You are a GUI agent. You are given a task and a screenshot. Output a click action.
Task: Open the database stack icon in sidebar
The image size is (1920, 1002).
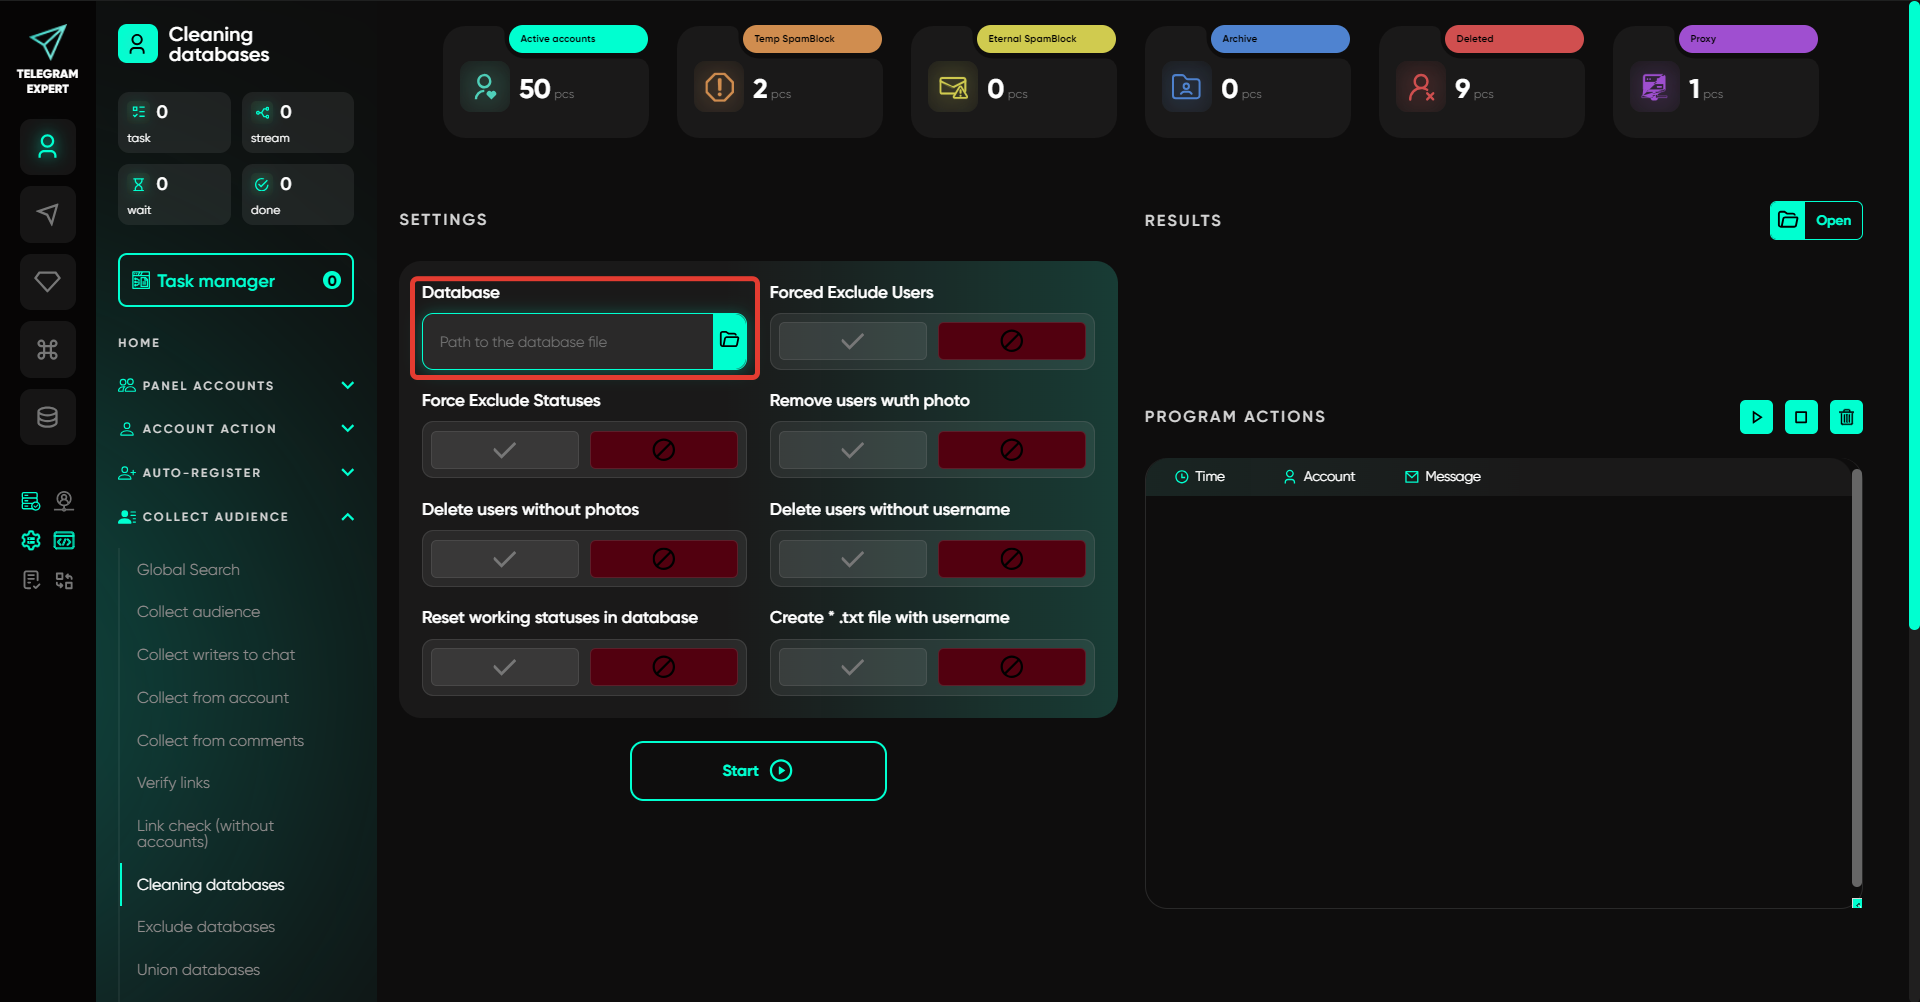(x=47, y=417)
